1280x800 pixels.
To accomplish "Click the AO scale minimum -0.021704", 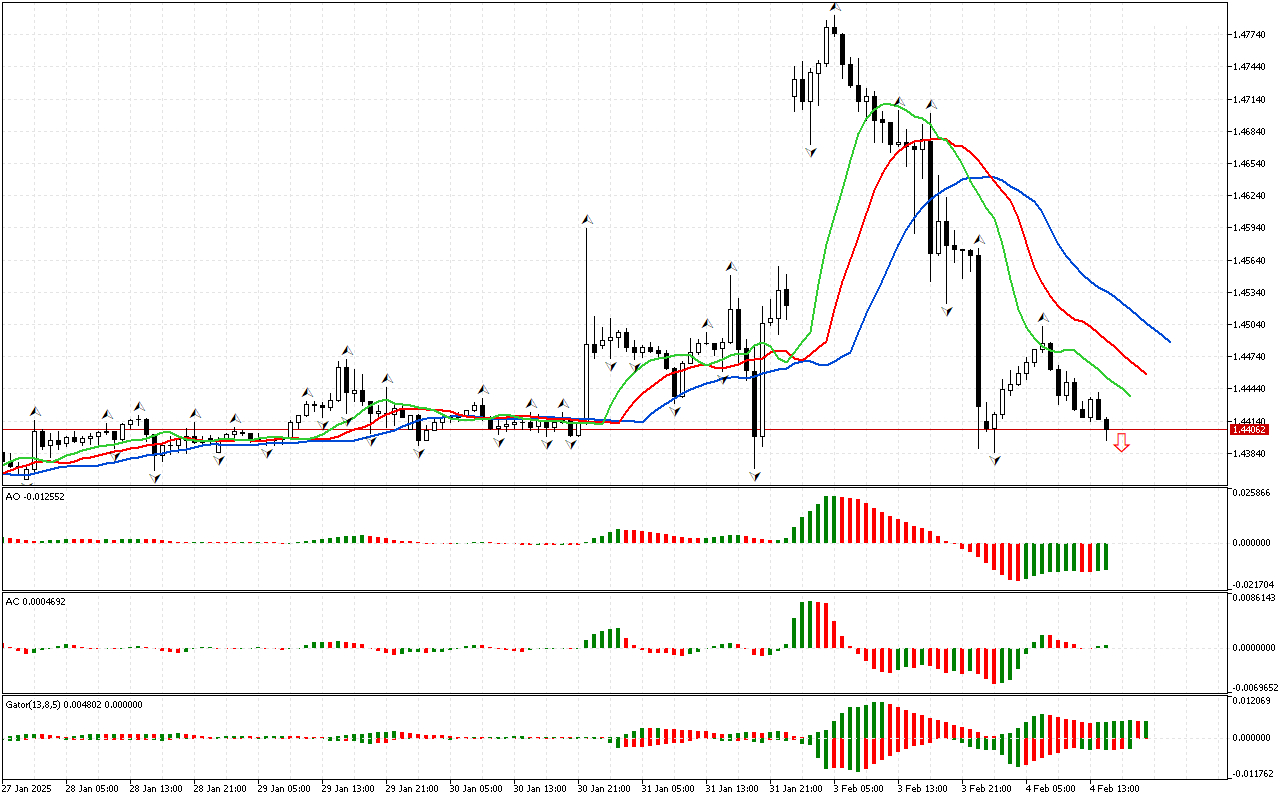I will 1251,584.
